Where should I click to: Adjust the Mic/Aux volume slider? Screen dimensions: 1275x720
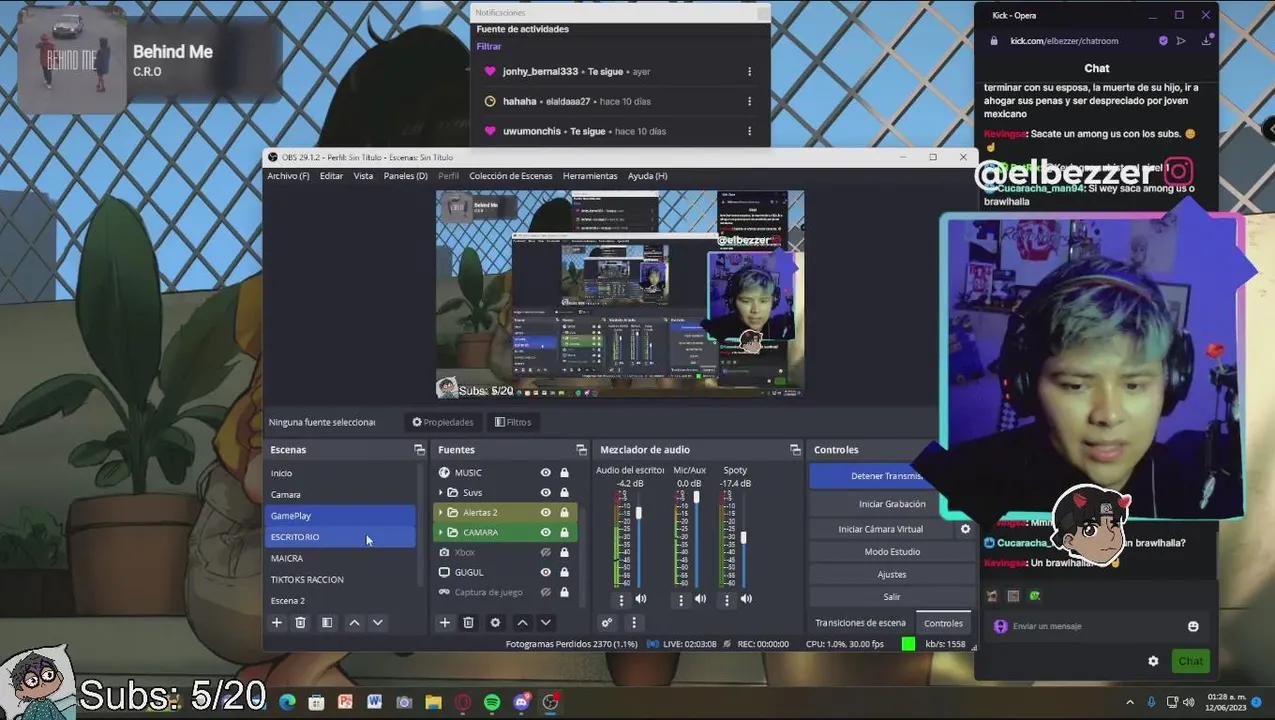(696, 495)
